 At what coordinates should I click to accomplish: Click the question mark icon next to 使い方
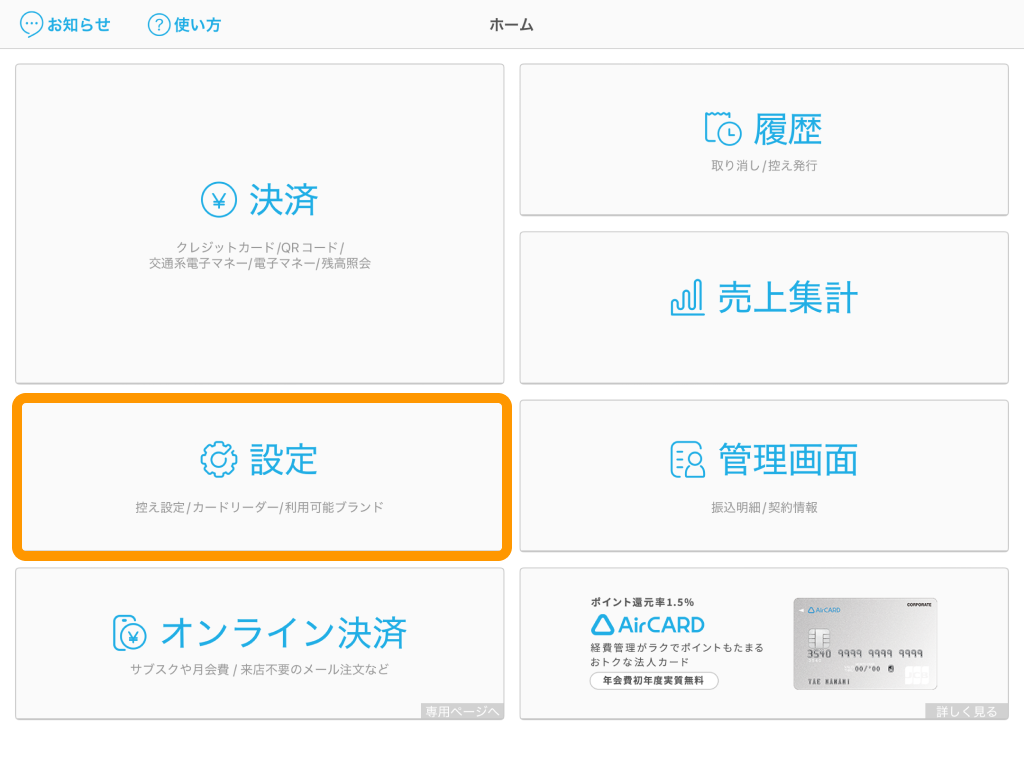pos(157,25)
